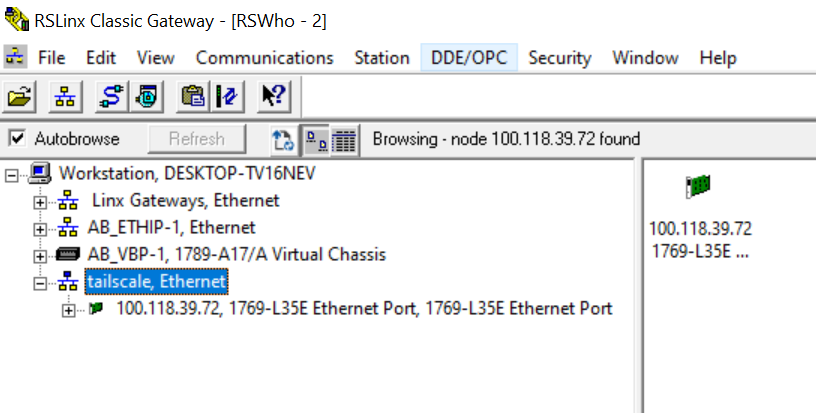
Task: Click the Copy DDE Link clipboard icon
Action: [x=193, y=96]
